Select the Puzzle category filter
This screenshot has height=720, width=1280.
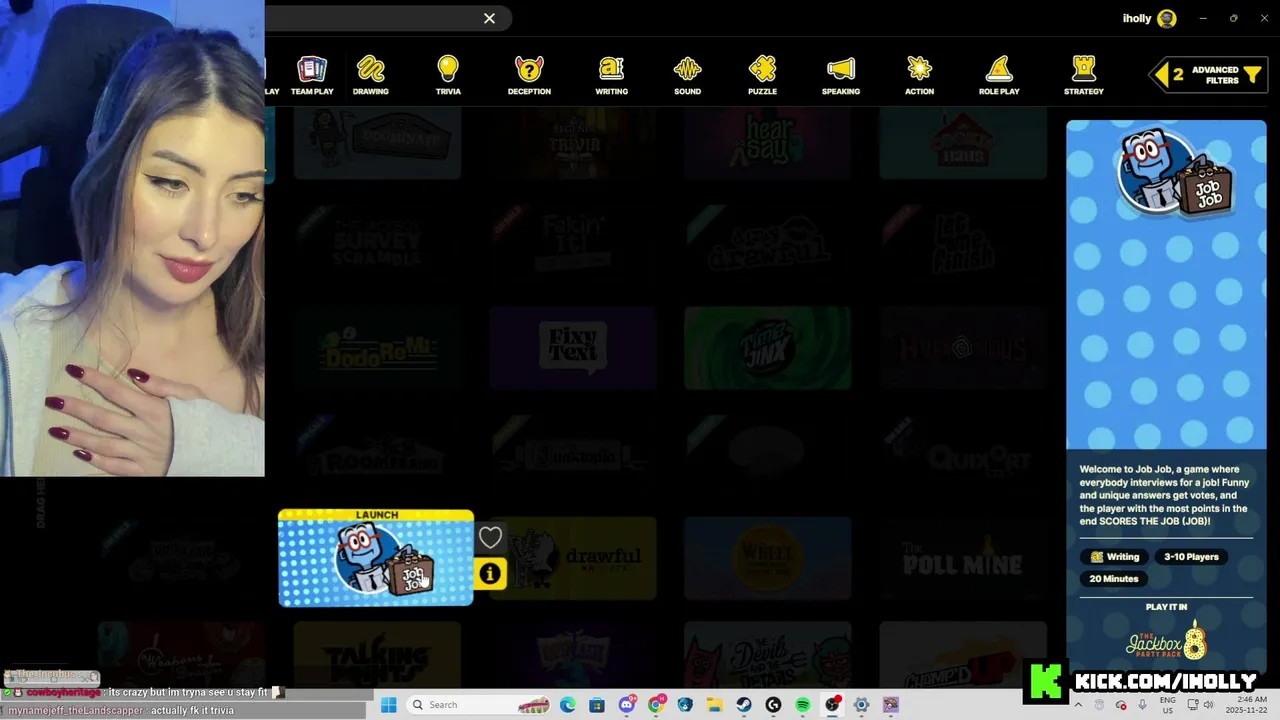[762, 75]
